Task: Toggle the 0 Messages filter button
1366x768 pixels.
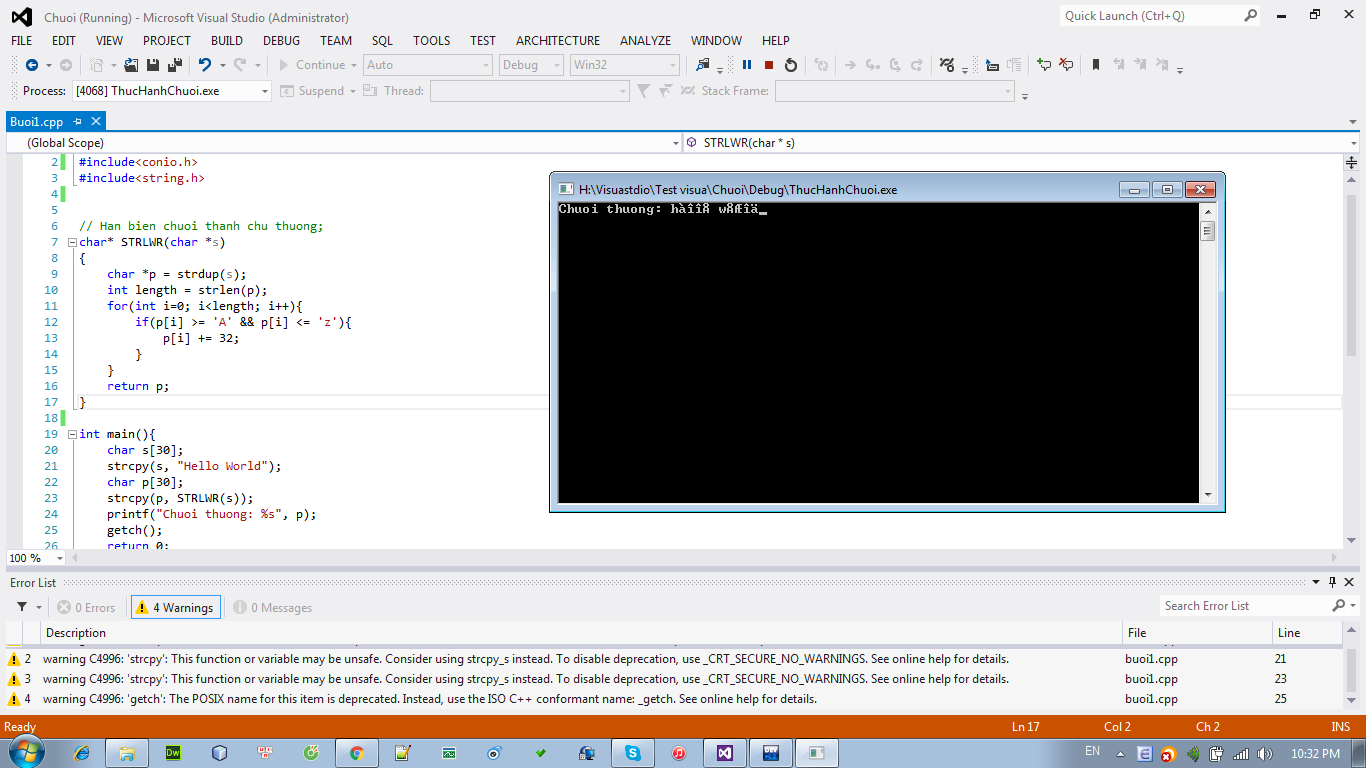Action: click(273, 607)
